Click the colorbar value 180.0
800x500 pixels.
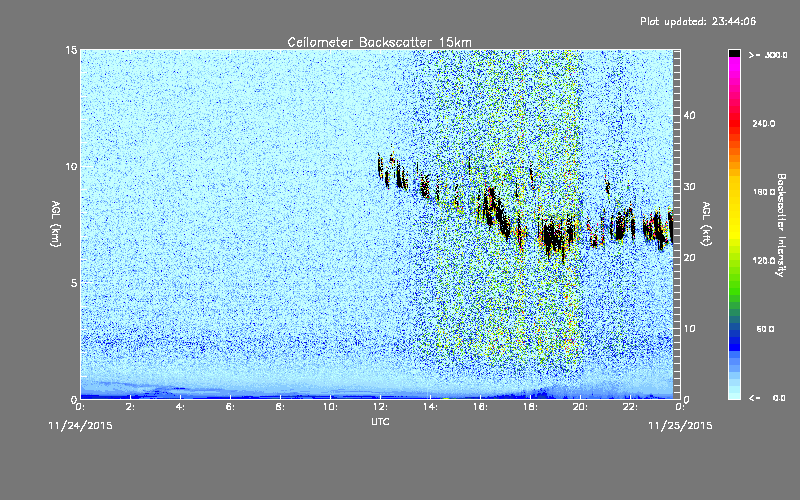(x=764, y=192)
